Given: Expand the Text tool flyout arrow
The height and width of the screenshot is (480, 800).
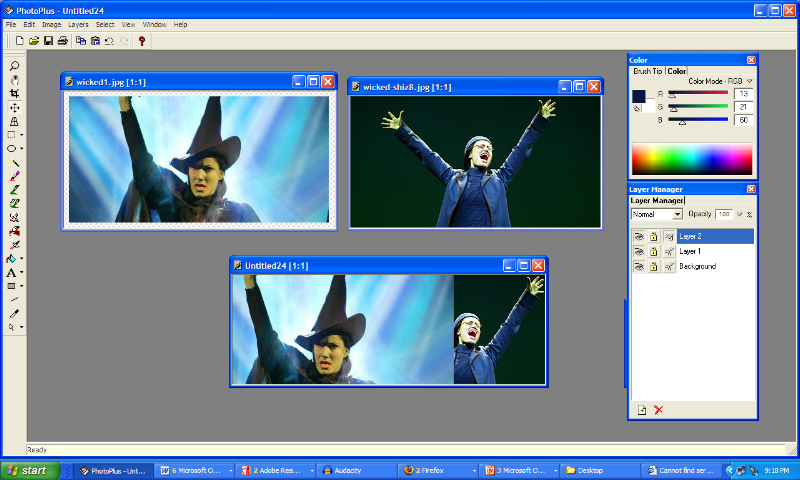Looking at the screenshot, I should [21, 272].
